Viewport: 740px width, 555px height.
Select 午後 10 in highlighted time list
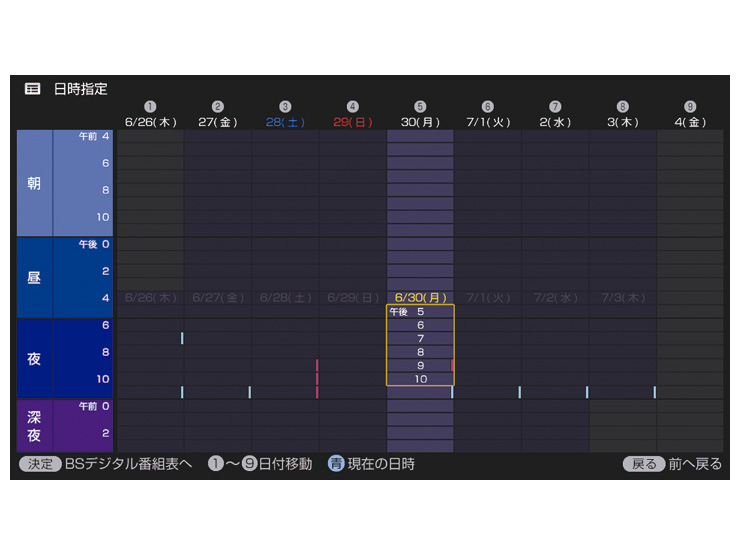coord(420,379)
